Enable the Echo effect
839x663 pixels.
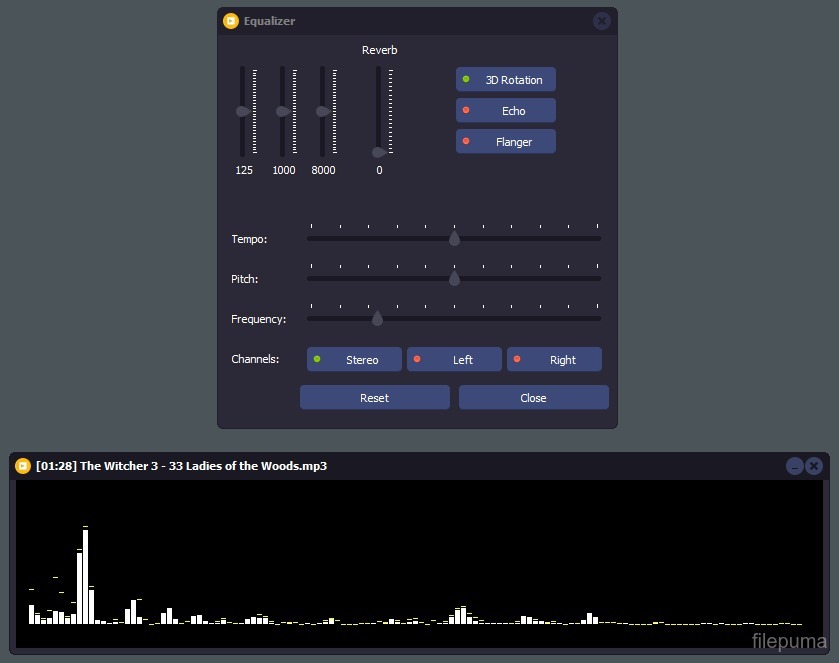tap(506, 111)
